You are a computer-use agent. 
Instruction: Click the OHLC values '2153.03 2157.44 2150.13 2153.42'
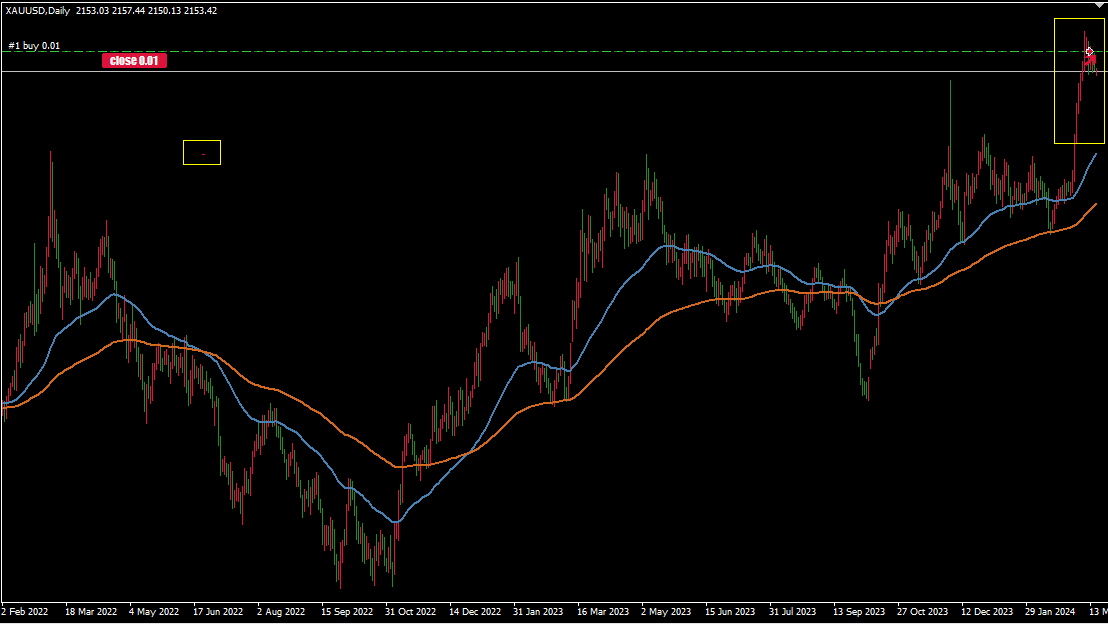146,11
